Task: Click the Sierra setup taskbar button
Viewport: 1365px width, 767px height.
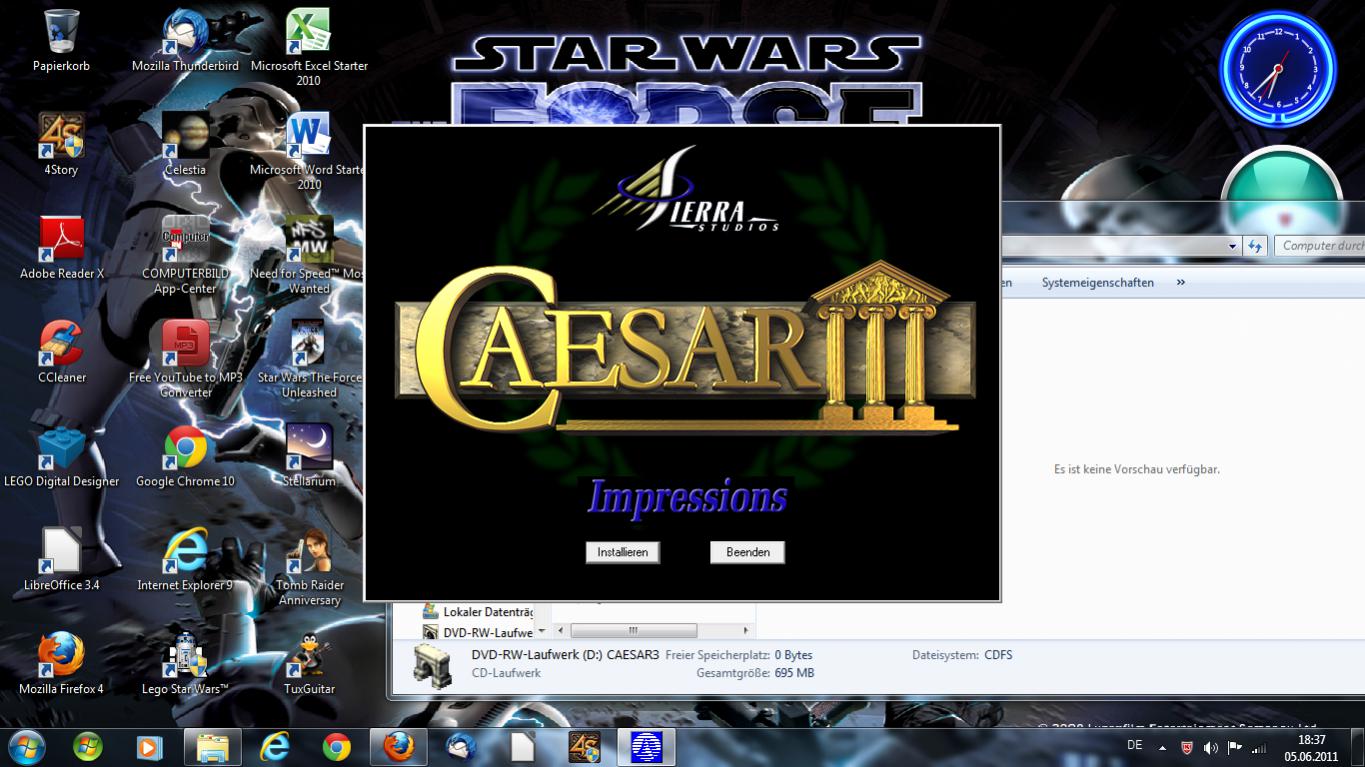Action: point(646,747)
